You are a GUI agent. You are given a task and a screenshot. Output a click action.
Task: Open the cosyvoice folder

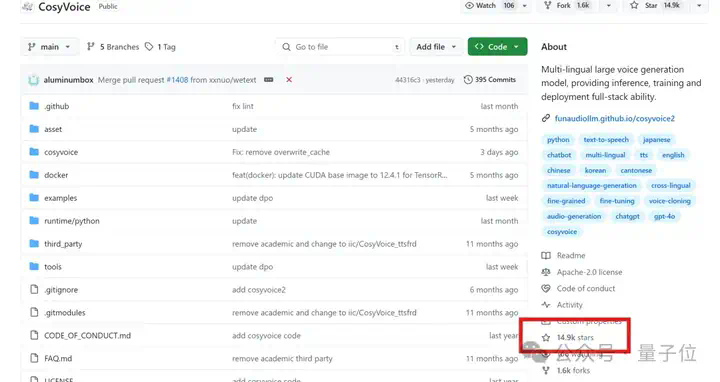(61, 152)
